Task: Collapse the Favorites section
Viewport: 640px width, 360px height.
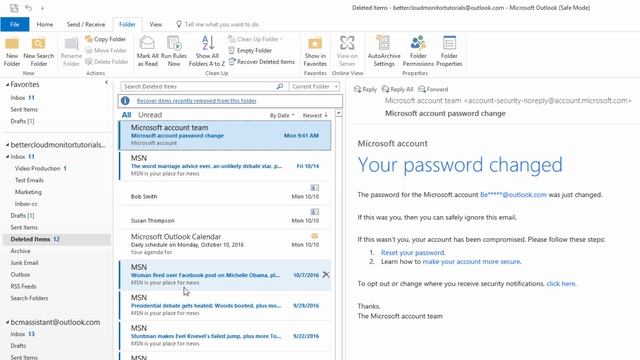Action: pyautogui.click(x=7, y=84)
